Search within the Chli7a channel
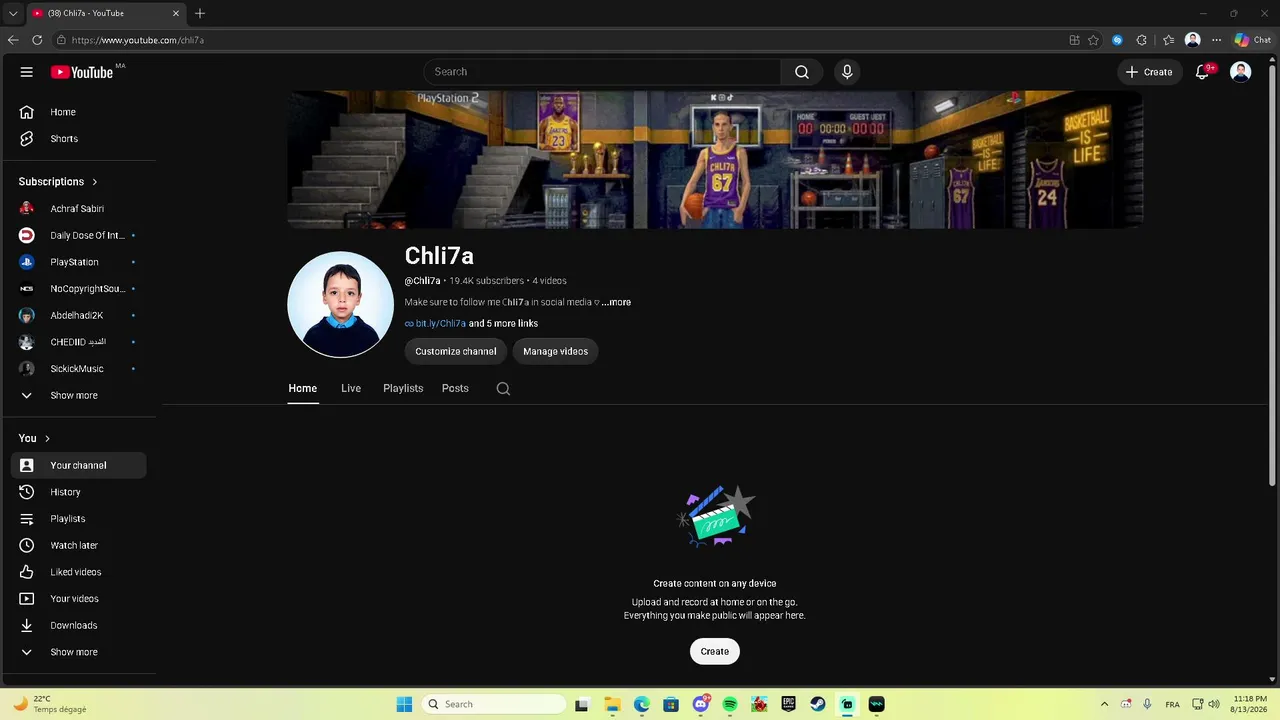This screenshot has height=720, width=1280. 503,389
